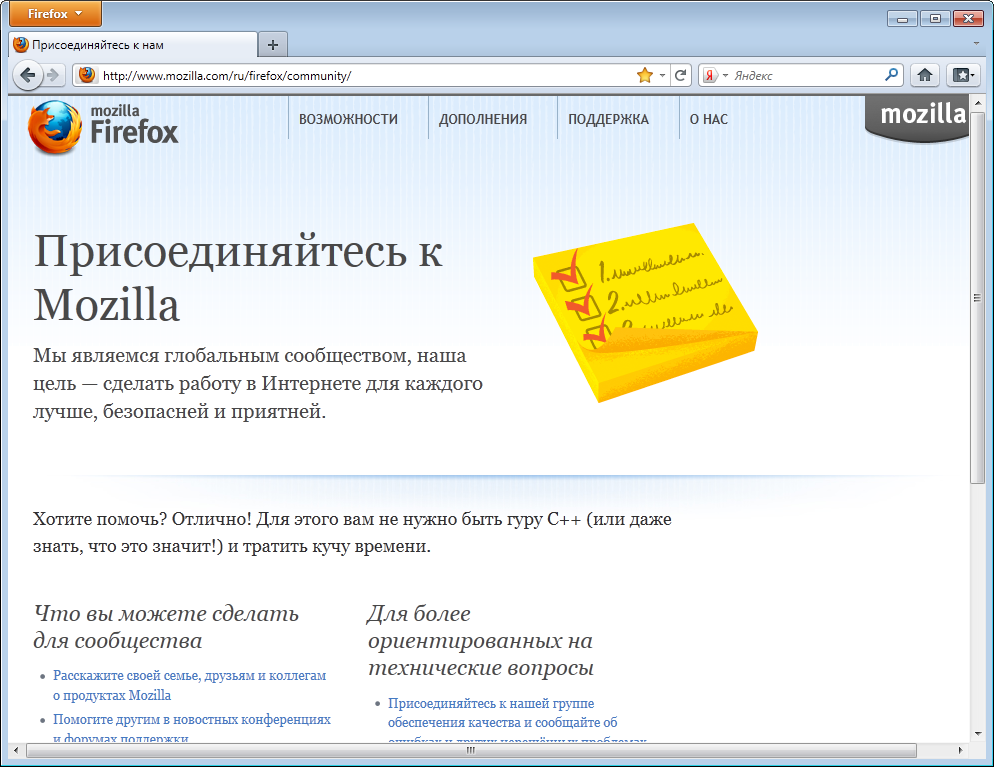Click the site identity favicon in the address bar

pos(87,75)
